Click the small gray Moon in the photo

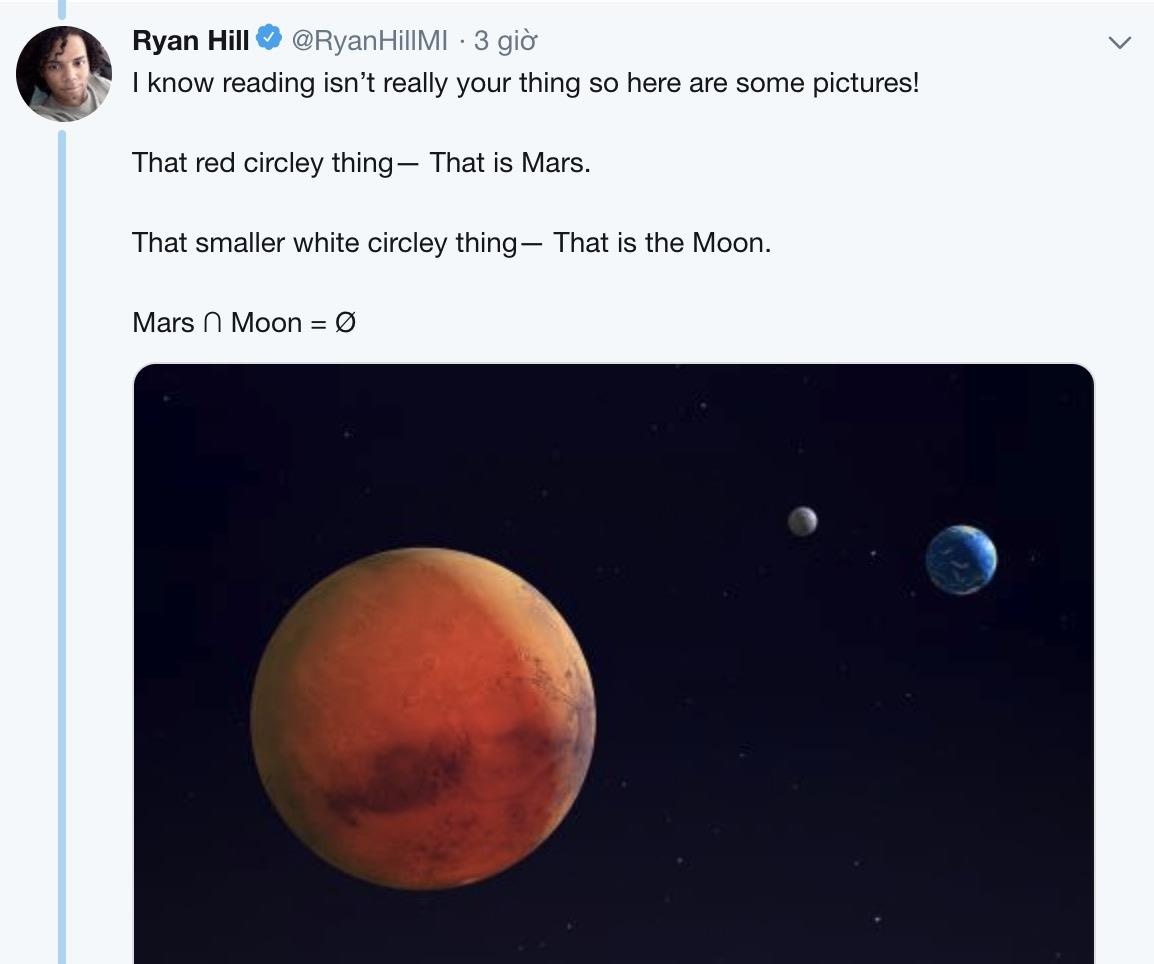coord(802,521)
